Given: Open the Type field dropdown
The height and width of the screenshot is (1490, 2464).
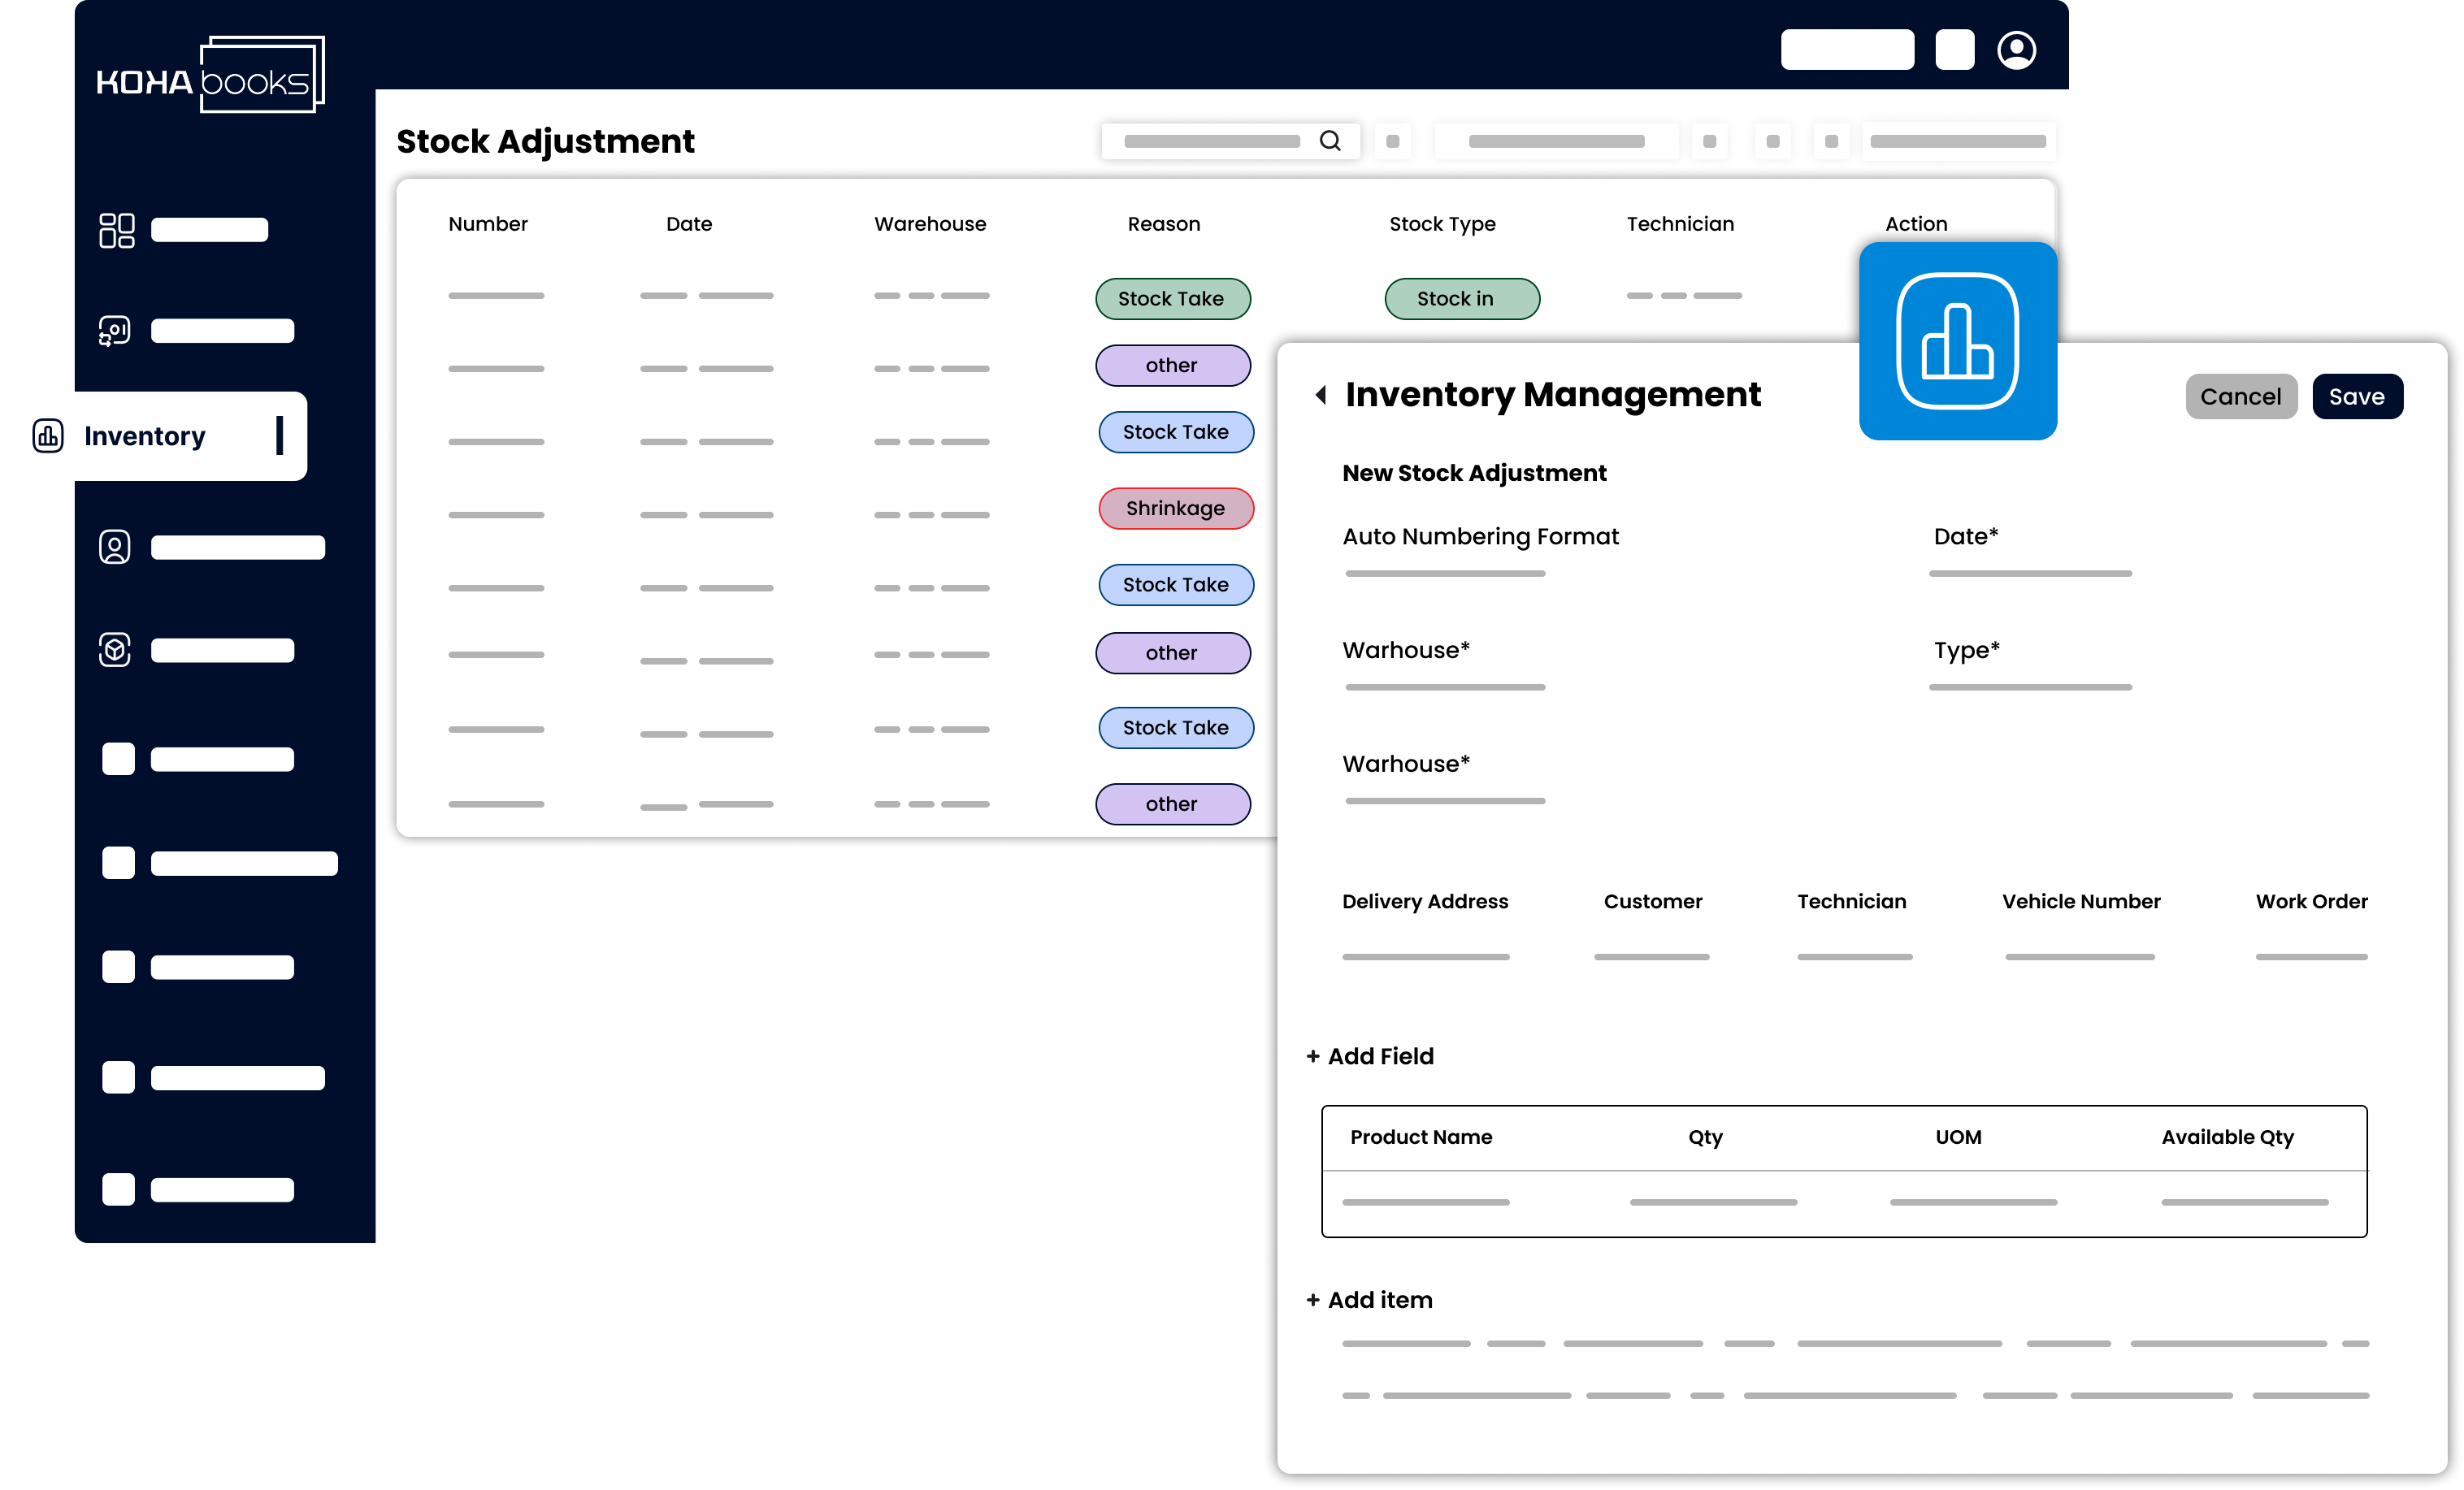Looking at the screenshot, I should pos(2029,686).
